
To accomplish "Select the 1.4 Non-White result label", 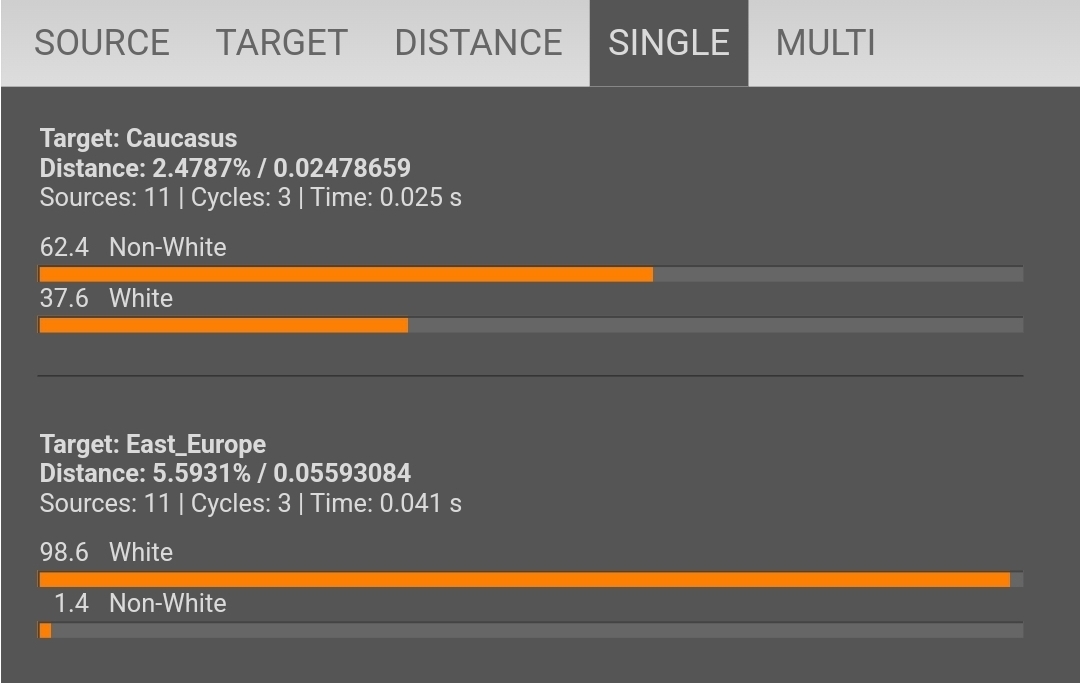I will (x=140, y=603).
